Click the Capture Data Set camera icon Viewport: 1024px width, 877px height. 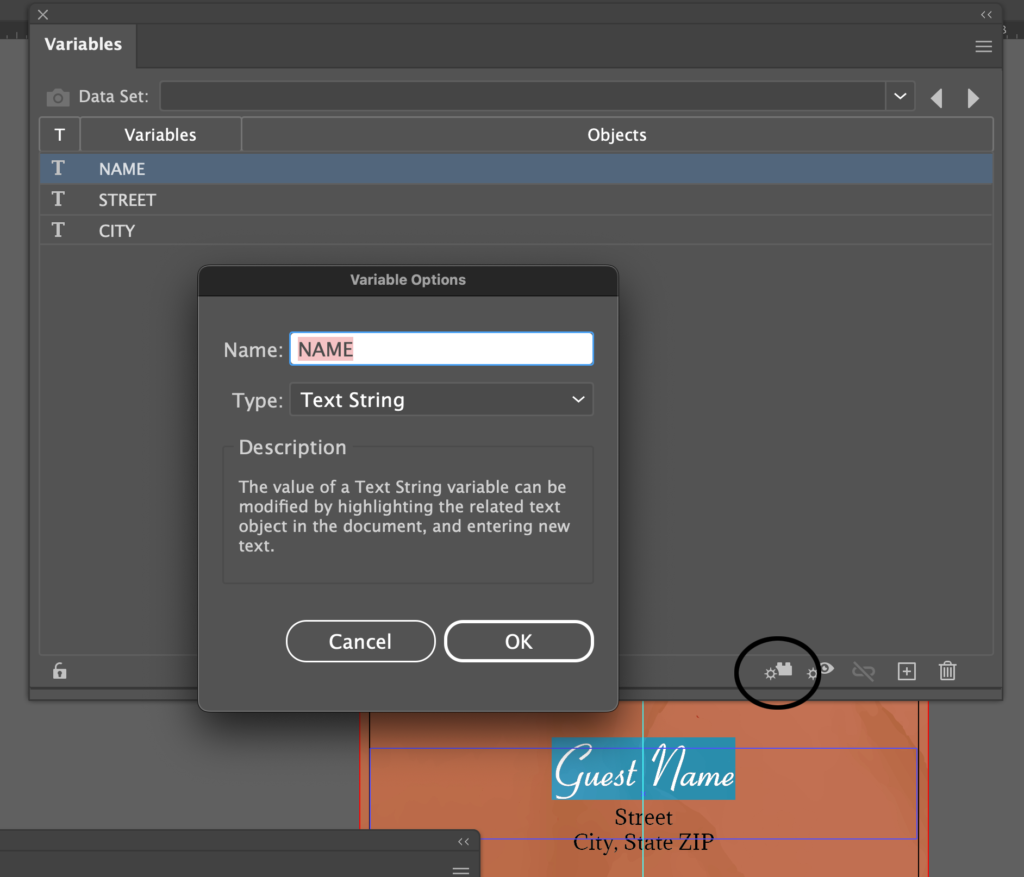tap(57, 97)
